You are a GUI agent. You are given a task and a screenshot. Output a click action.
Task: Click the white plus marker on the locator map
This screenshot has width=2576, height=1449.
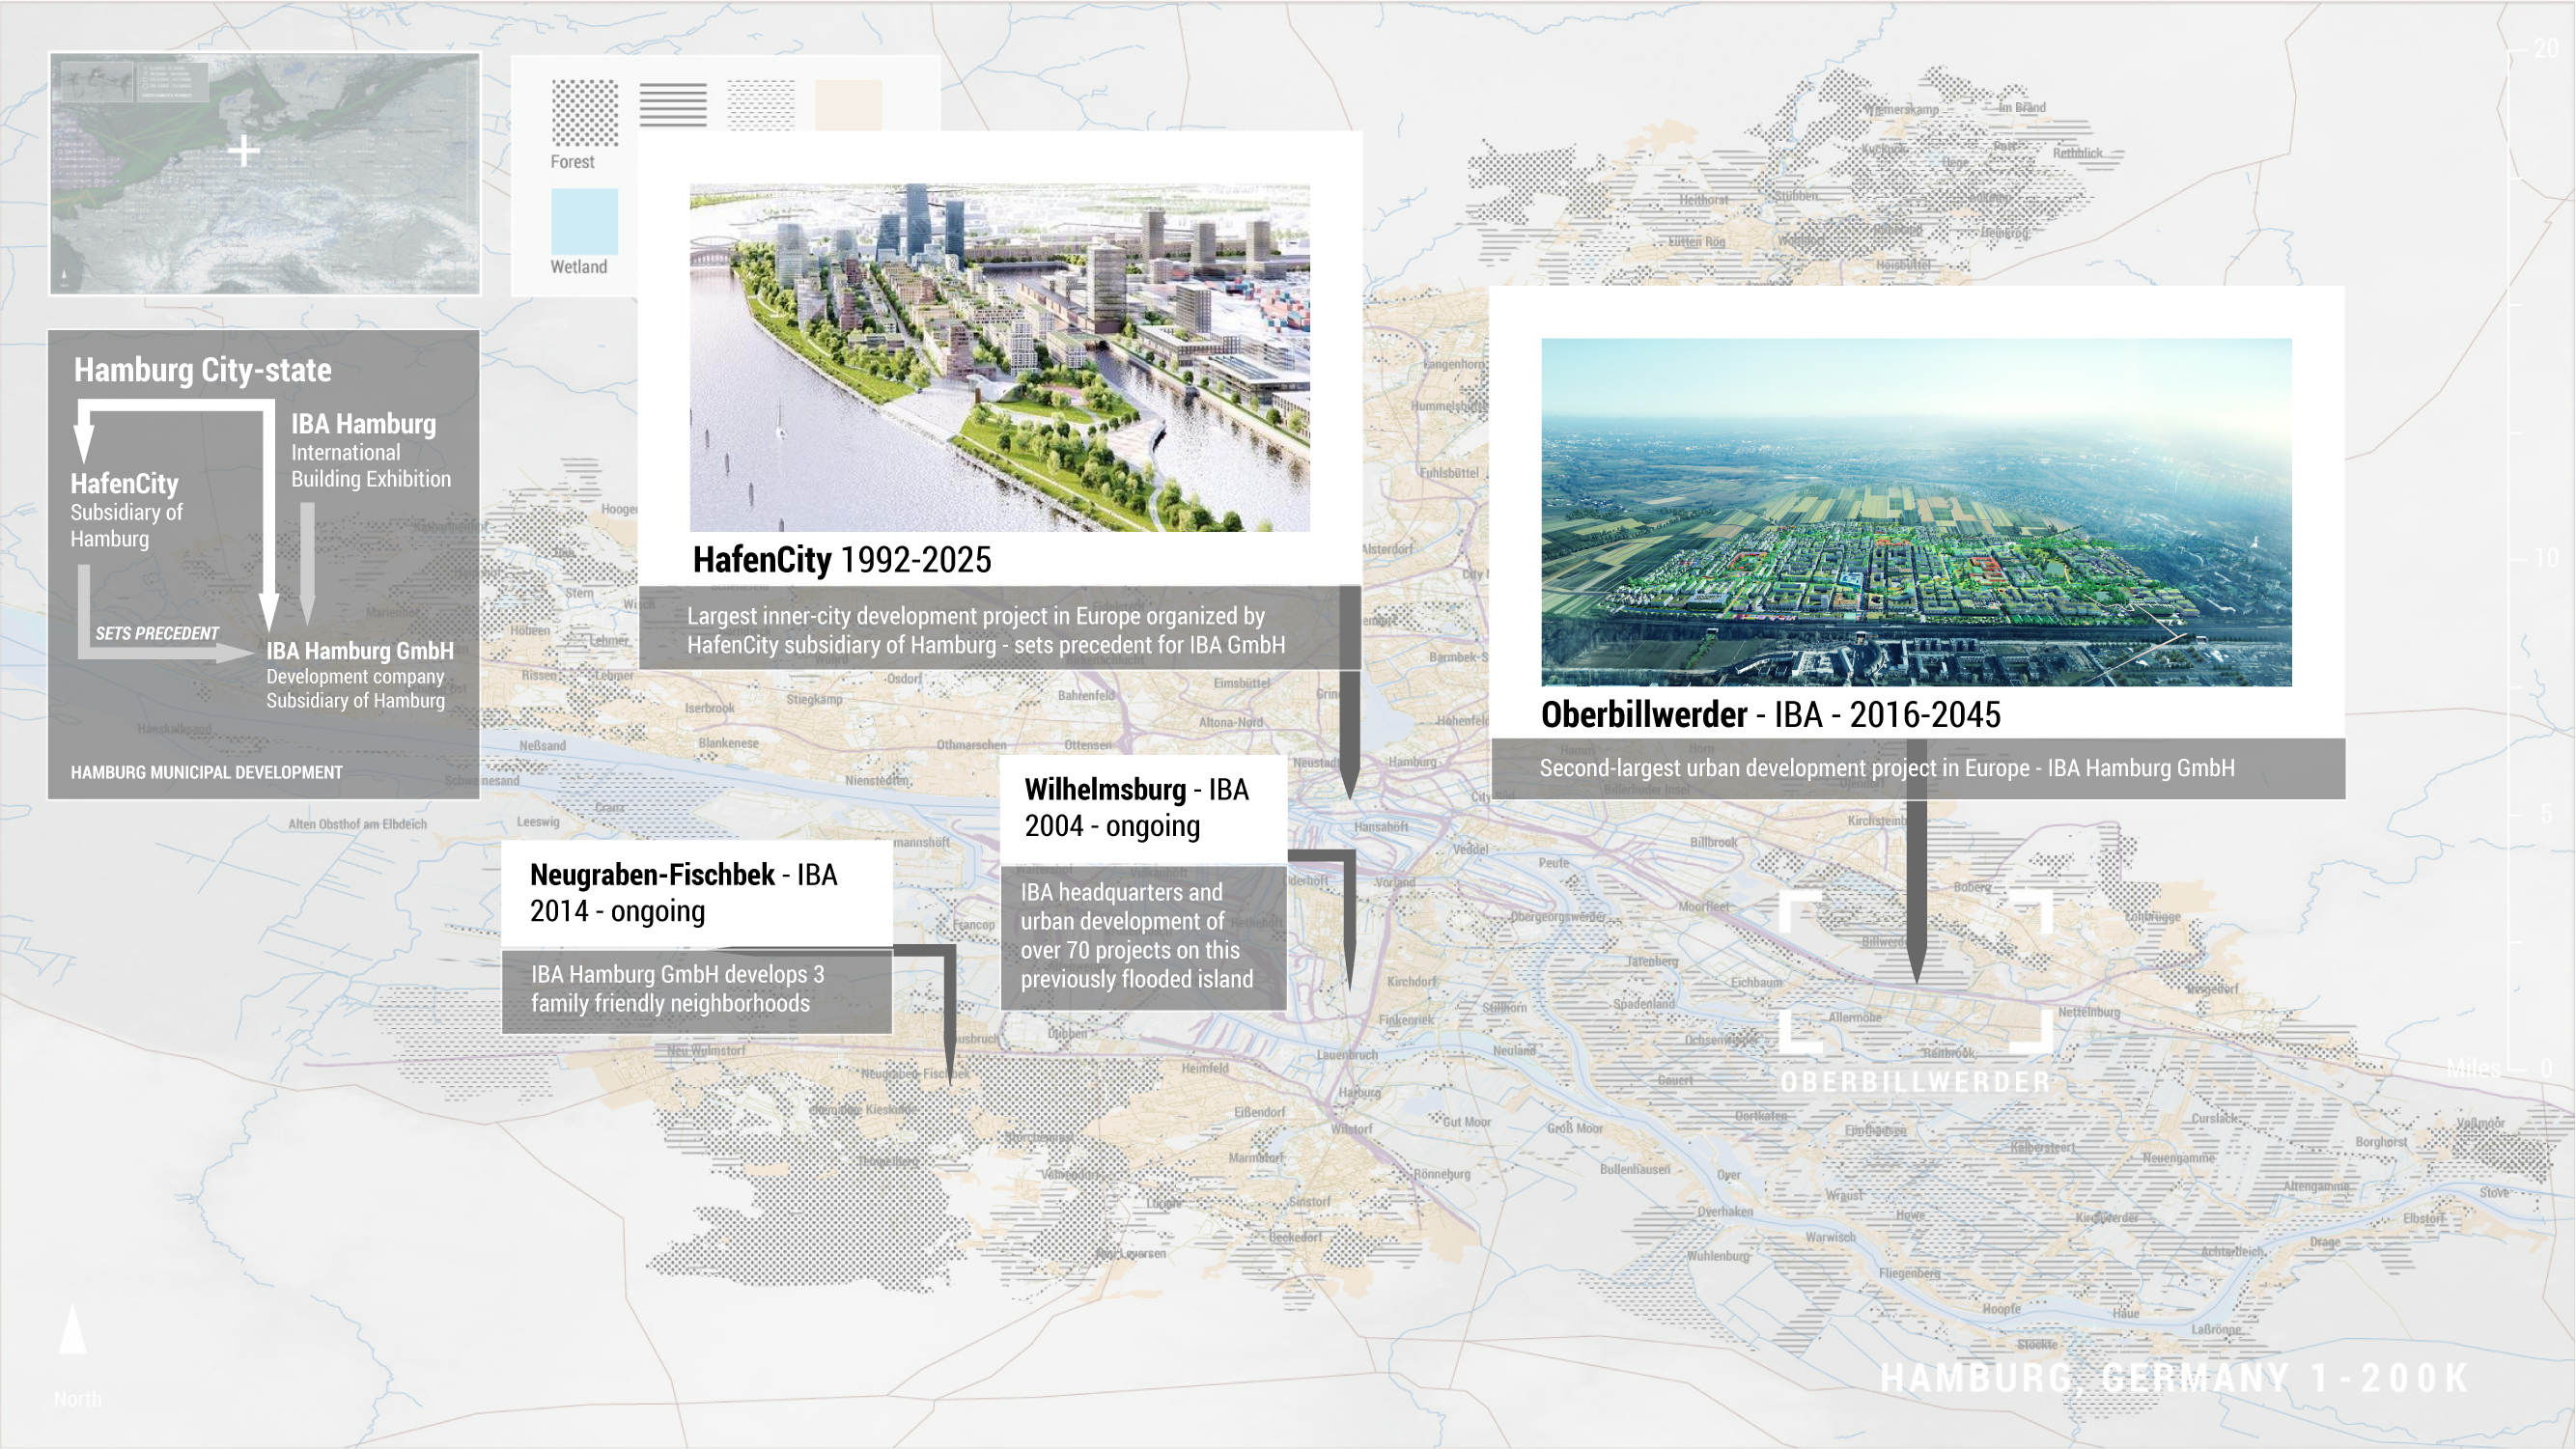[243, 152]
